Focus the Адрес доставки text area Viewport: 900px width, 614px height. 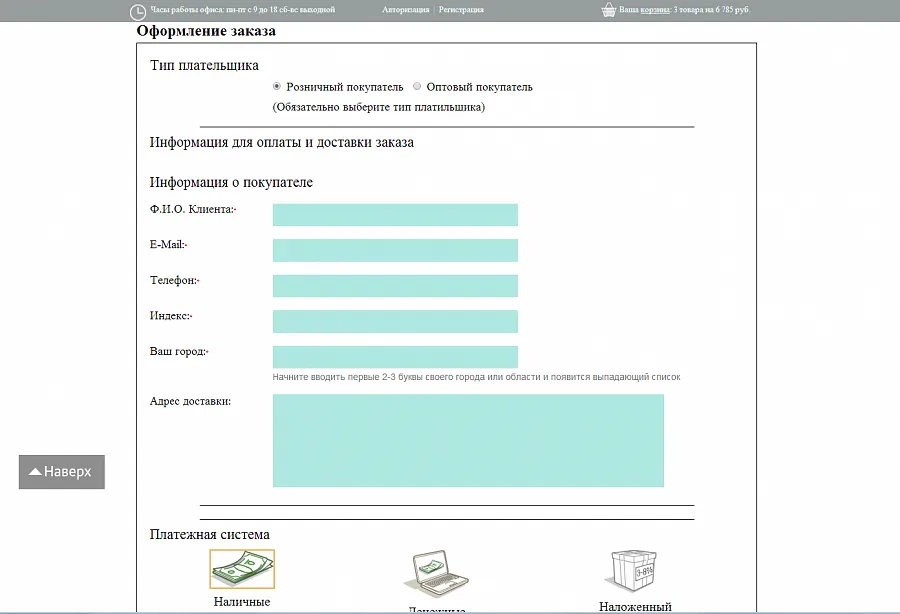coord(468,441)
